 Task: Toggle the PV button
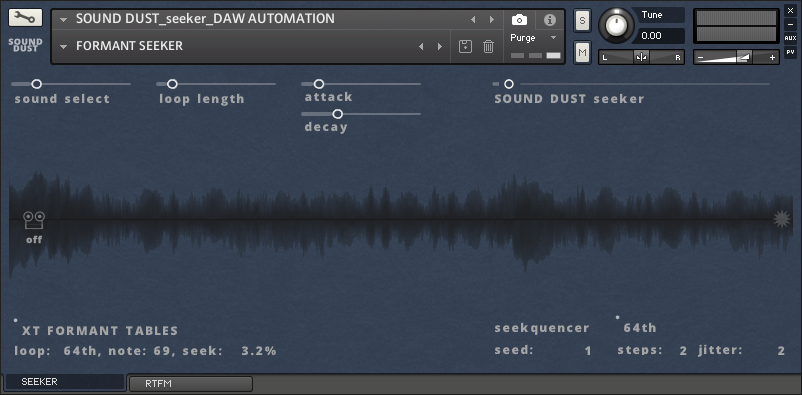790,52
